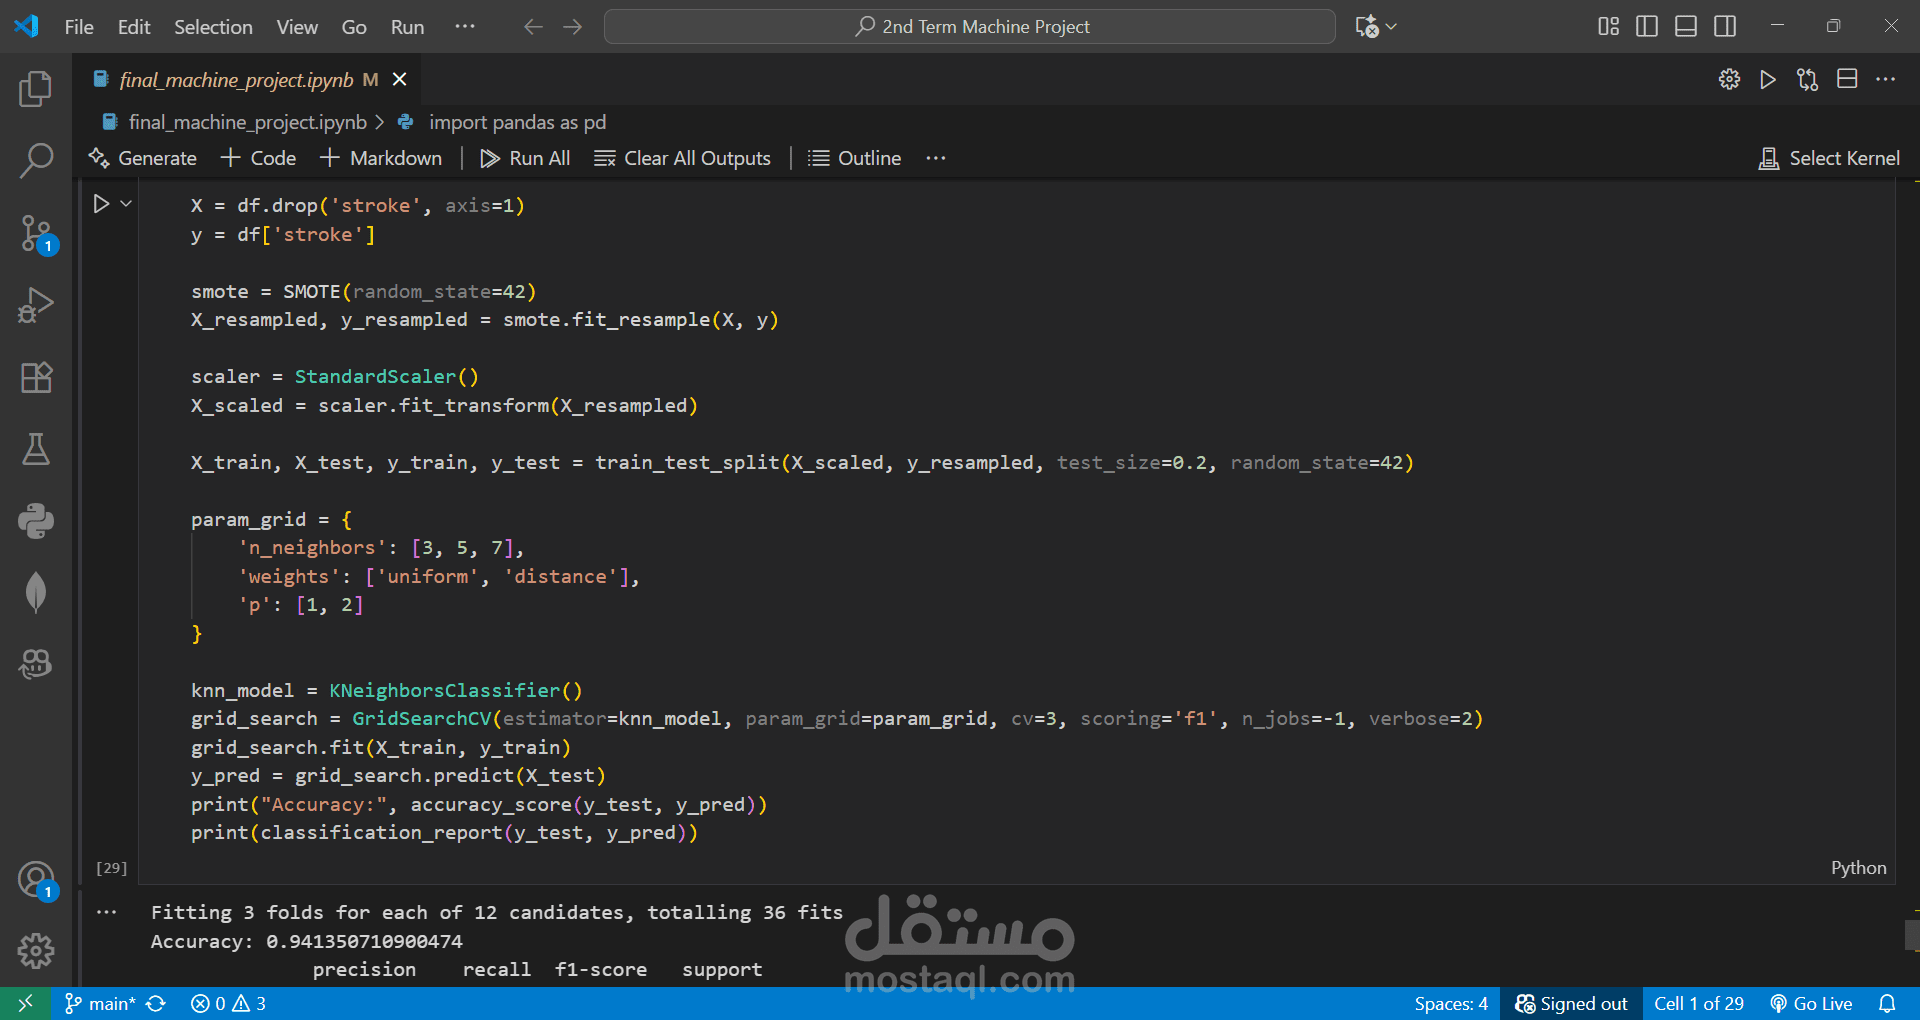The image size is (1920, 1020).
Task: Open the Python extension panel
Action: [36, 521]
